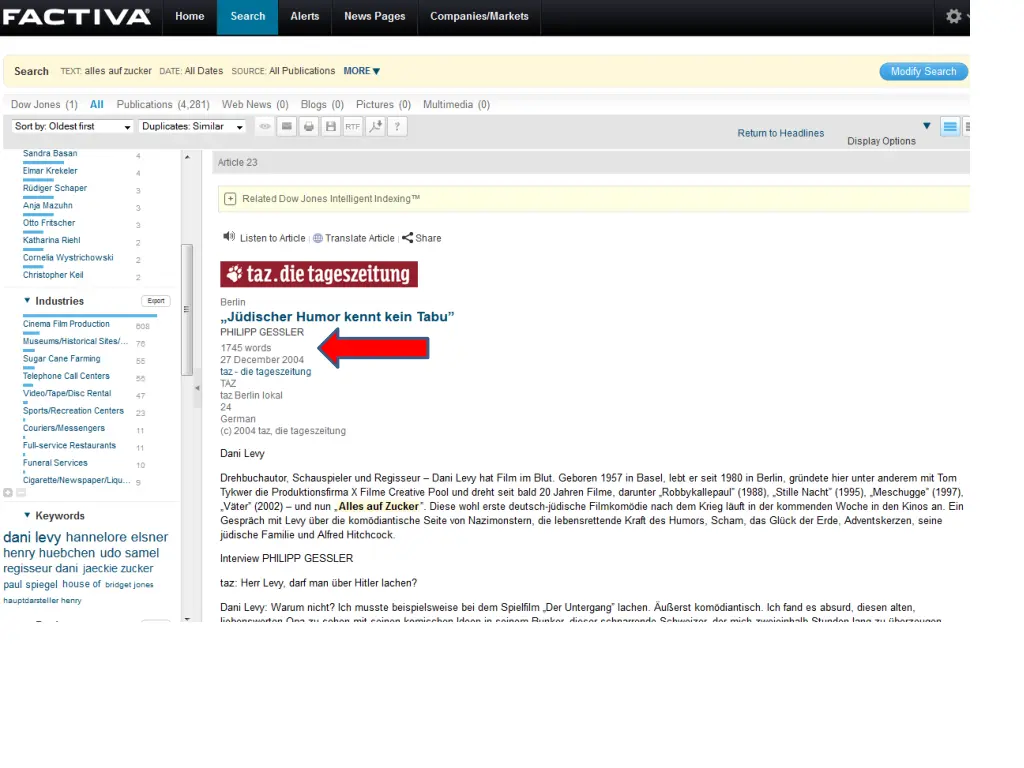Viewport: 1024px width, 768px height.
Task: Open the taz - die tageszeitung source link
Action: click(266, 372)
